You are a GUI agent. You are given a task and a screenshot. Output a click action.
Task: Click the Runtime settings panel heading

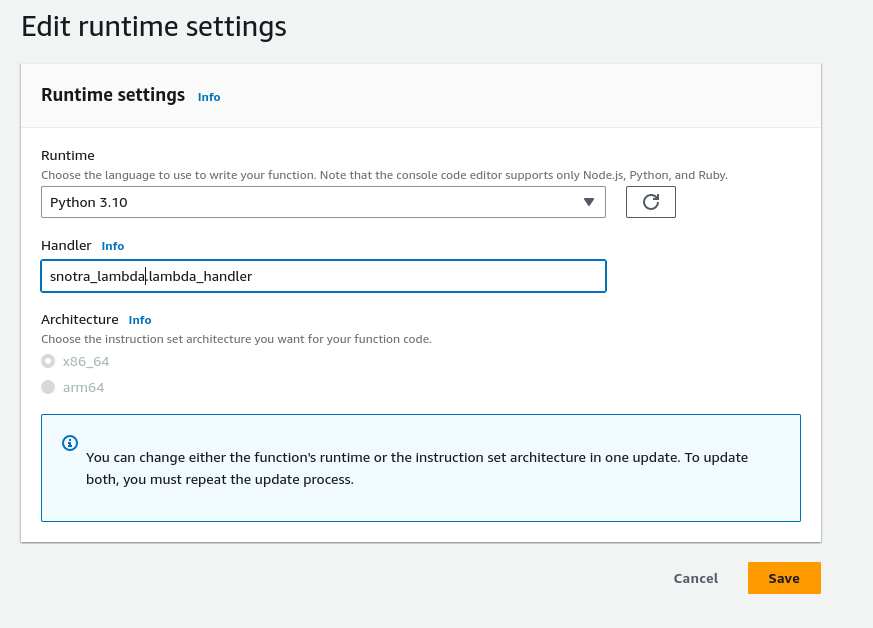click(113, 95)
